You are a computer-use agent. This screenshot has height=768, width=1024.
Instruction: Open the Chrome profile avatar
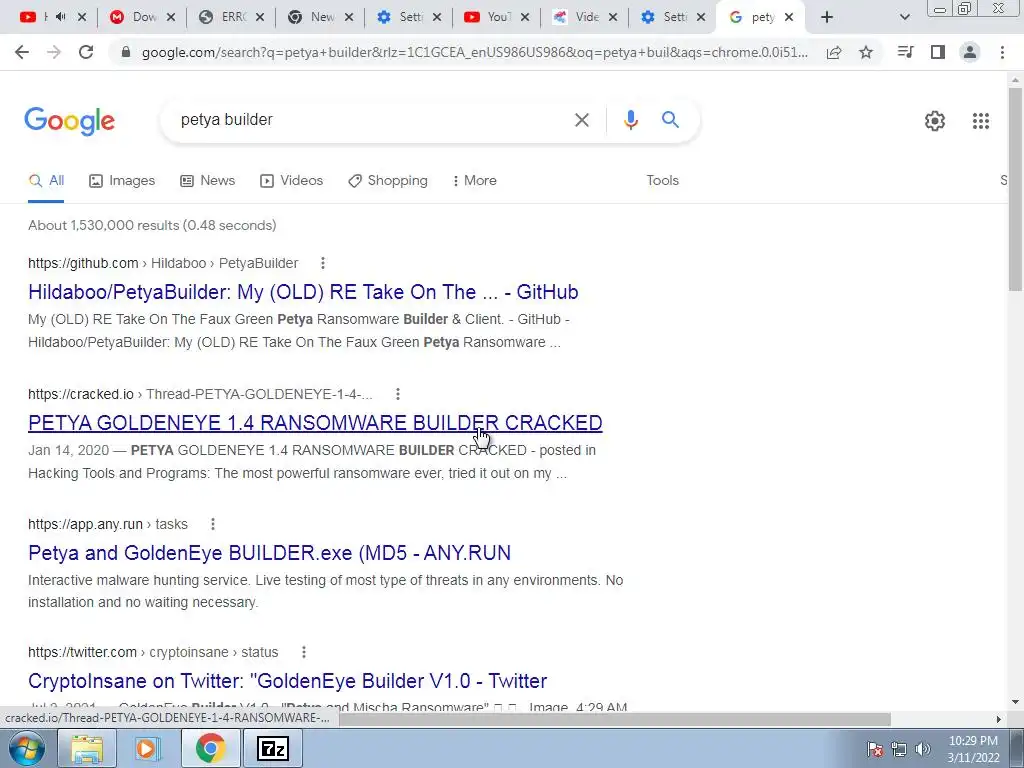[x=970, y=52]
